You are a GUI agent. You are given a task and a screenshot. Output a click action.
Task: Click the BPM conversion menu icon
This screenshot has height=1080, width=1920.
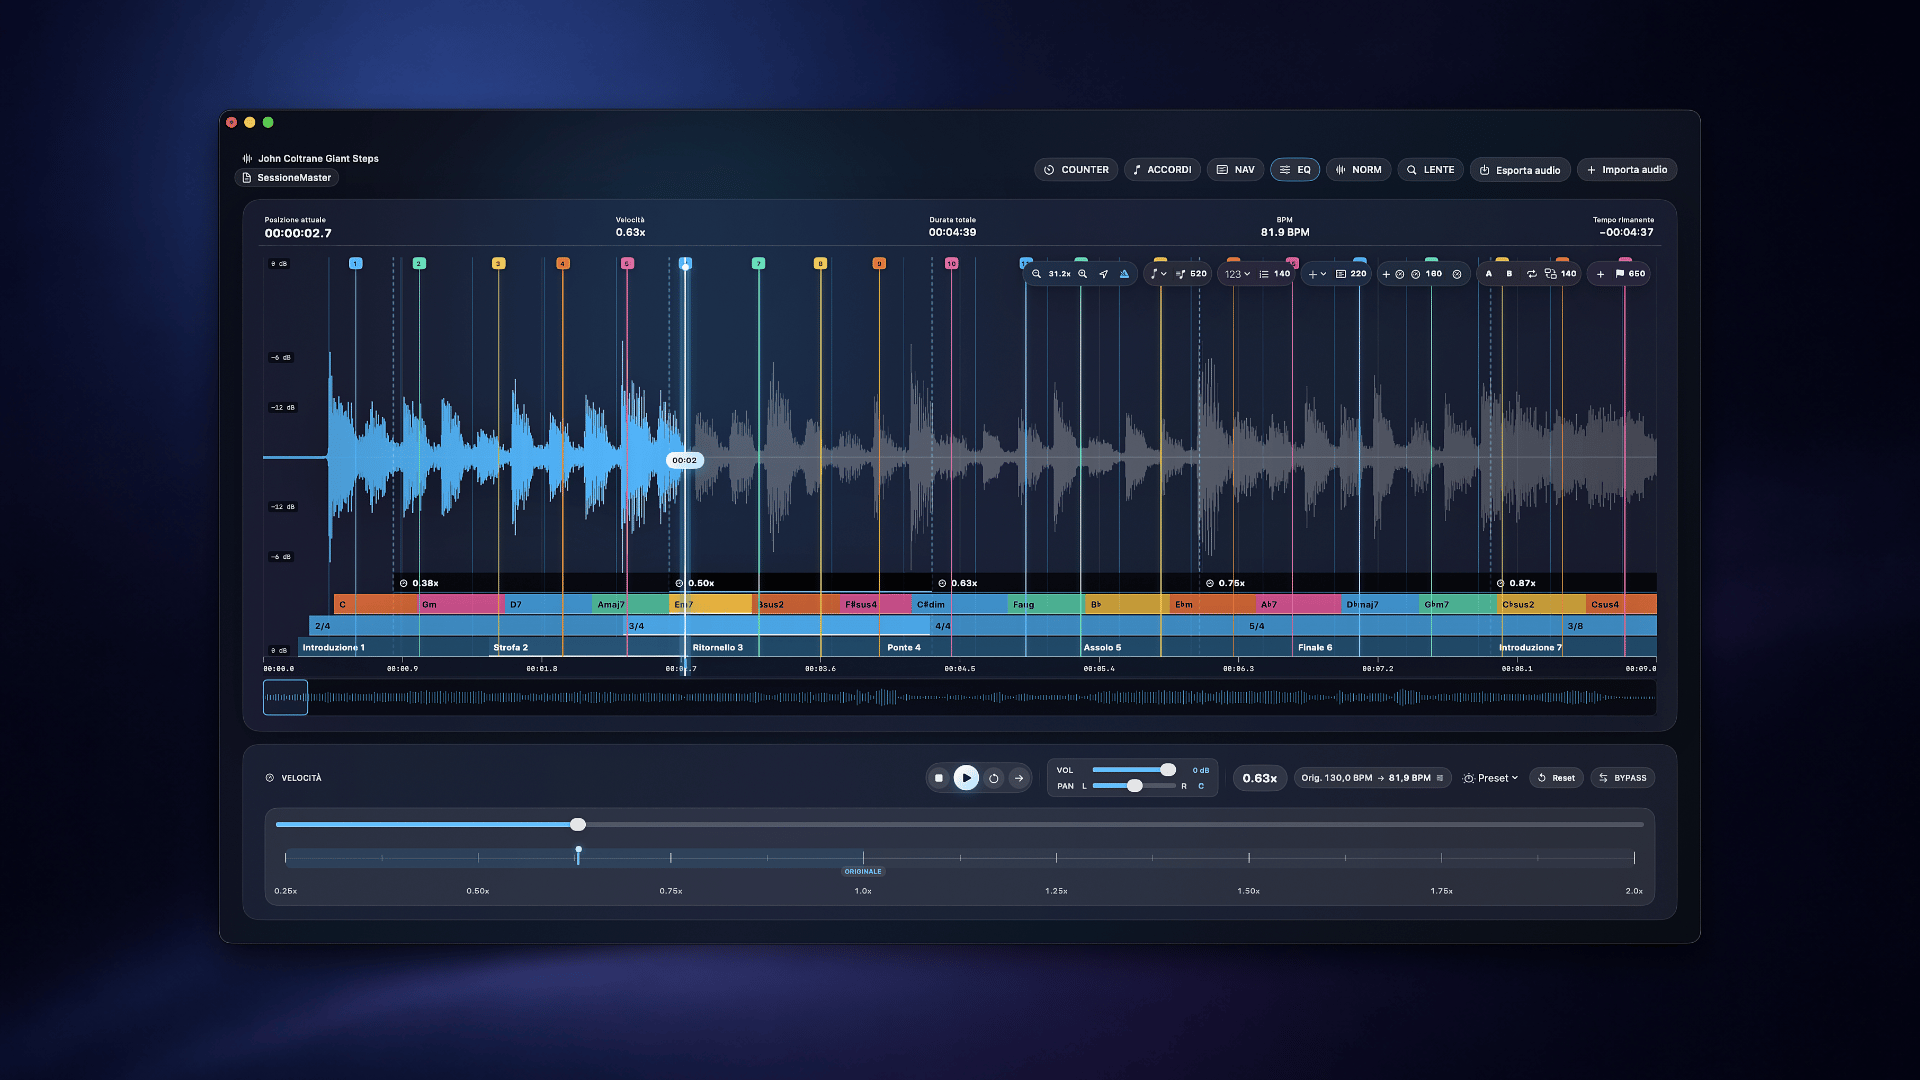[x=1440, y=778]
